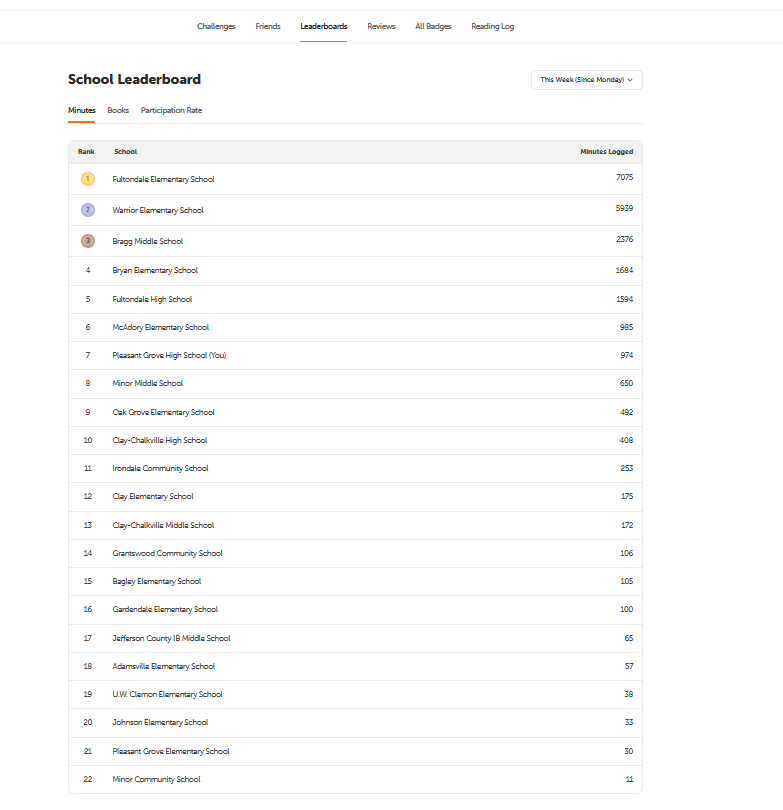Click the School column header
Image resolution: width=783 pixels, height=810 pixels.
click(126, 152)
